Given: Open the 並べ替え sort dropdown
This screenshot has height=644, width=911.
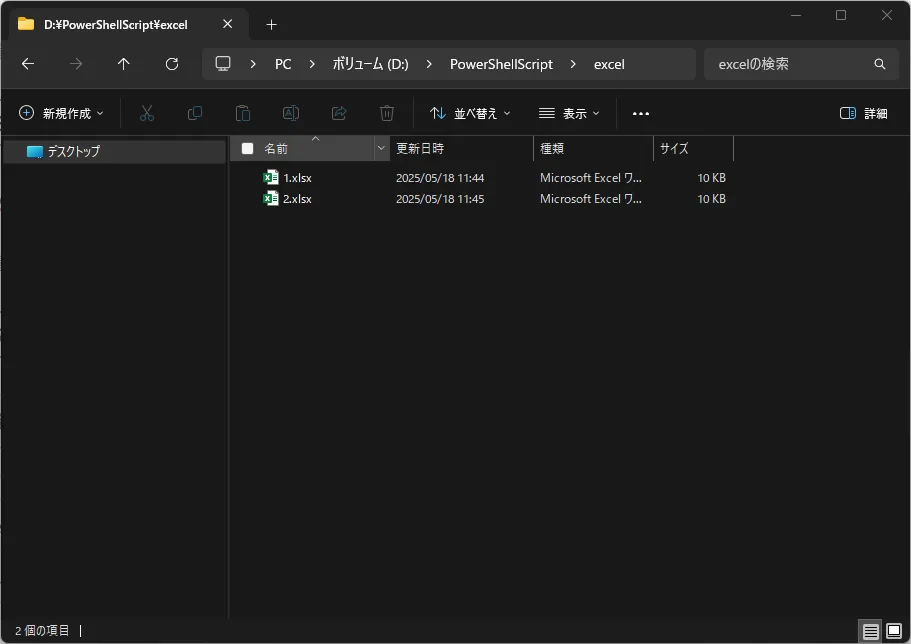Looking at the screenshot, I should point(471,113).
